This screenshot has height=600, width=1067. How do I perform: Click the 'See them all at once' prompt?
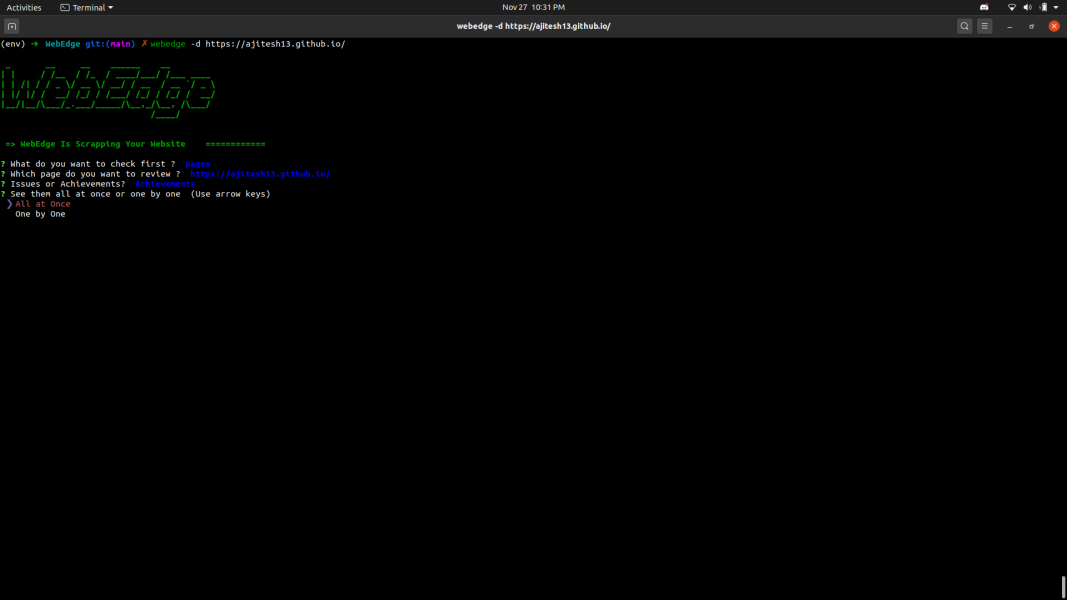coord(95,194)
